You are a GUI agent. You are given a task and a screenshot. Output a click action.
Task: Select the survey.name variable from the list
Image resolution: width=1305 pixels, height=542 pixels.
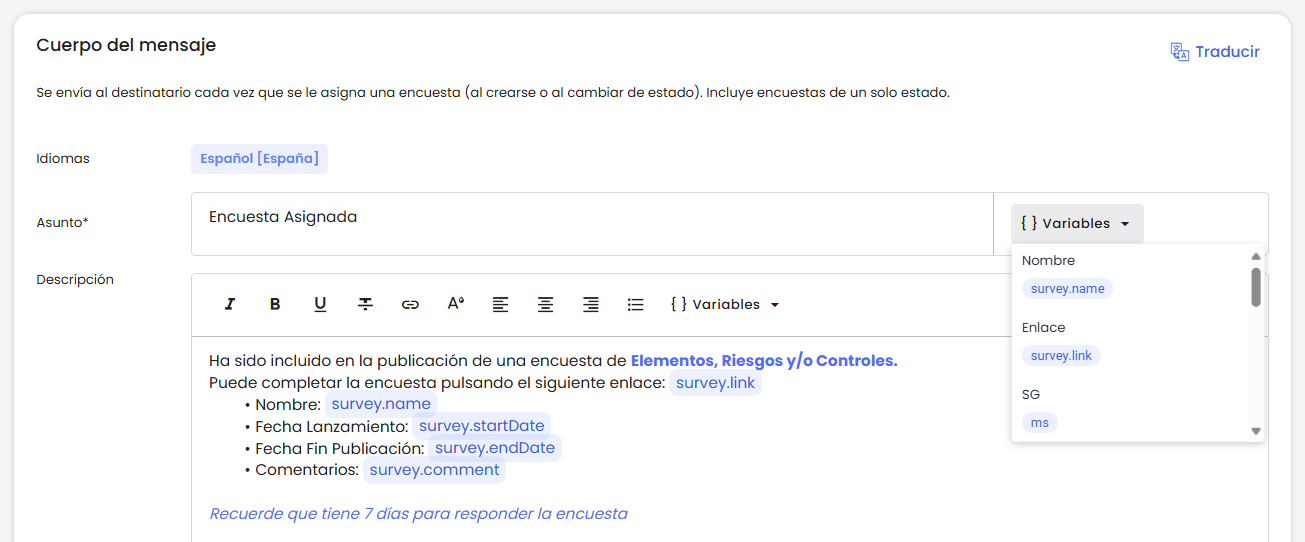[1067, 289]
